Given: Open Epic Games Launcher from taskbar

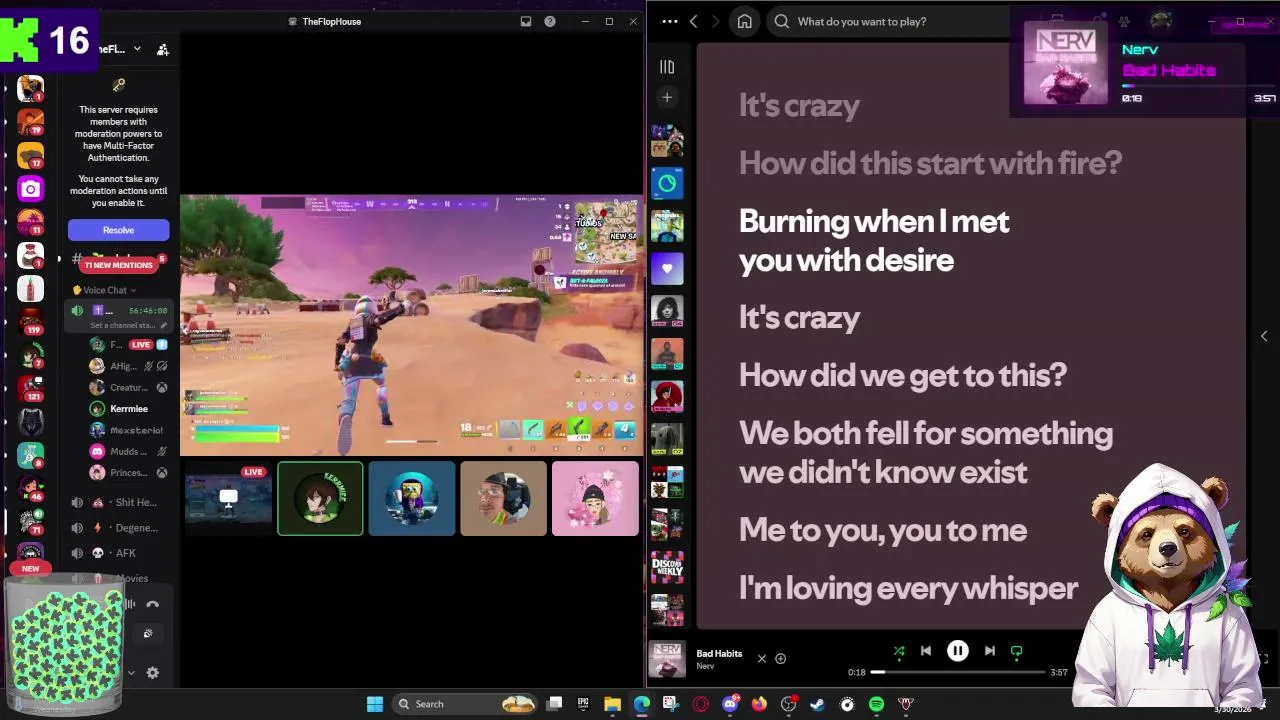Looking at the screenshot, I should tap(583, 704).
